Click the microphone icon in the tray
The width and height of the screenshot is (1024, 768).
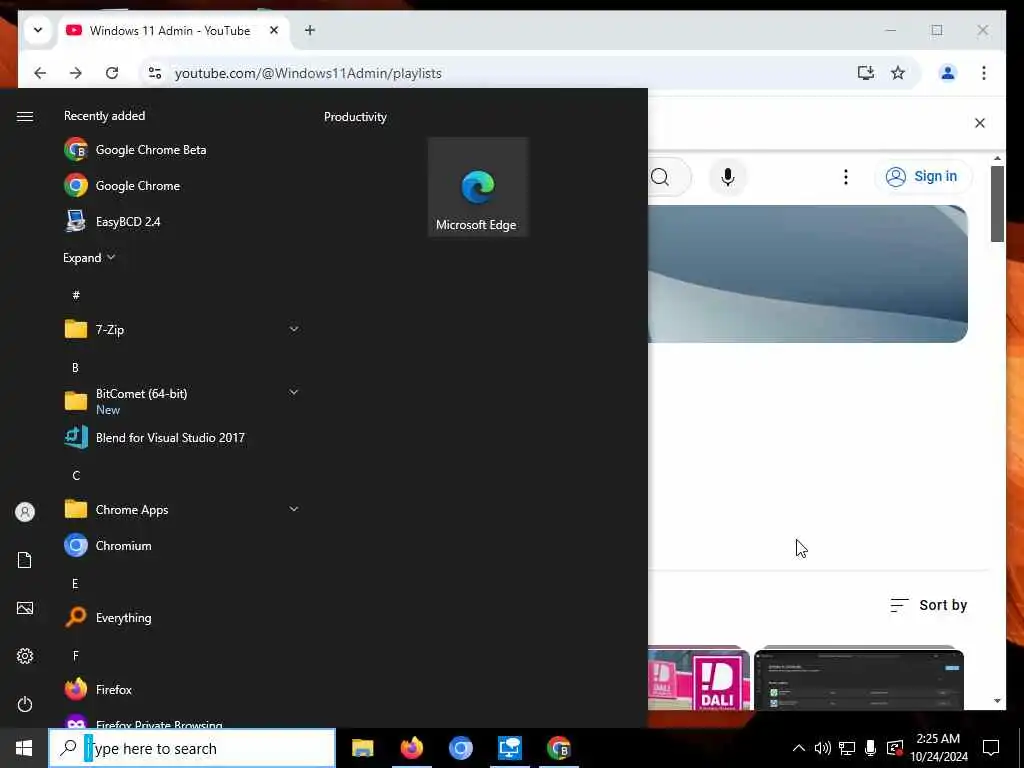click(x=871, y=748)
